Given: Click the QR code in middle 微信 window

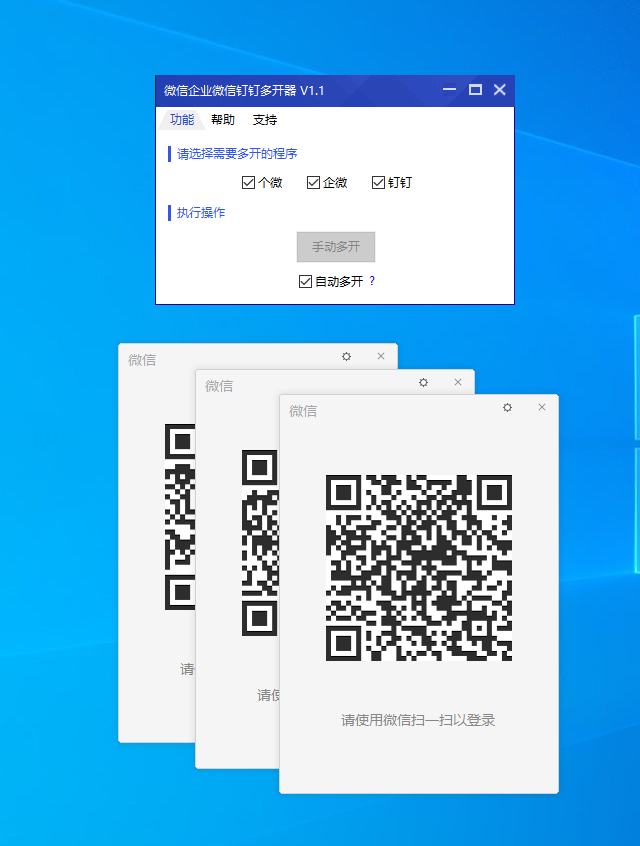Looking at the screenshot, I should click(x=260, y=543).
